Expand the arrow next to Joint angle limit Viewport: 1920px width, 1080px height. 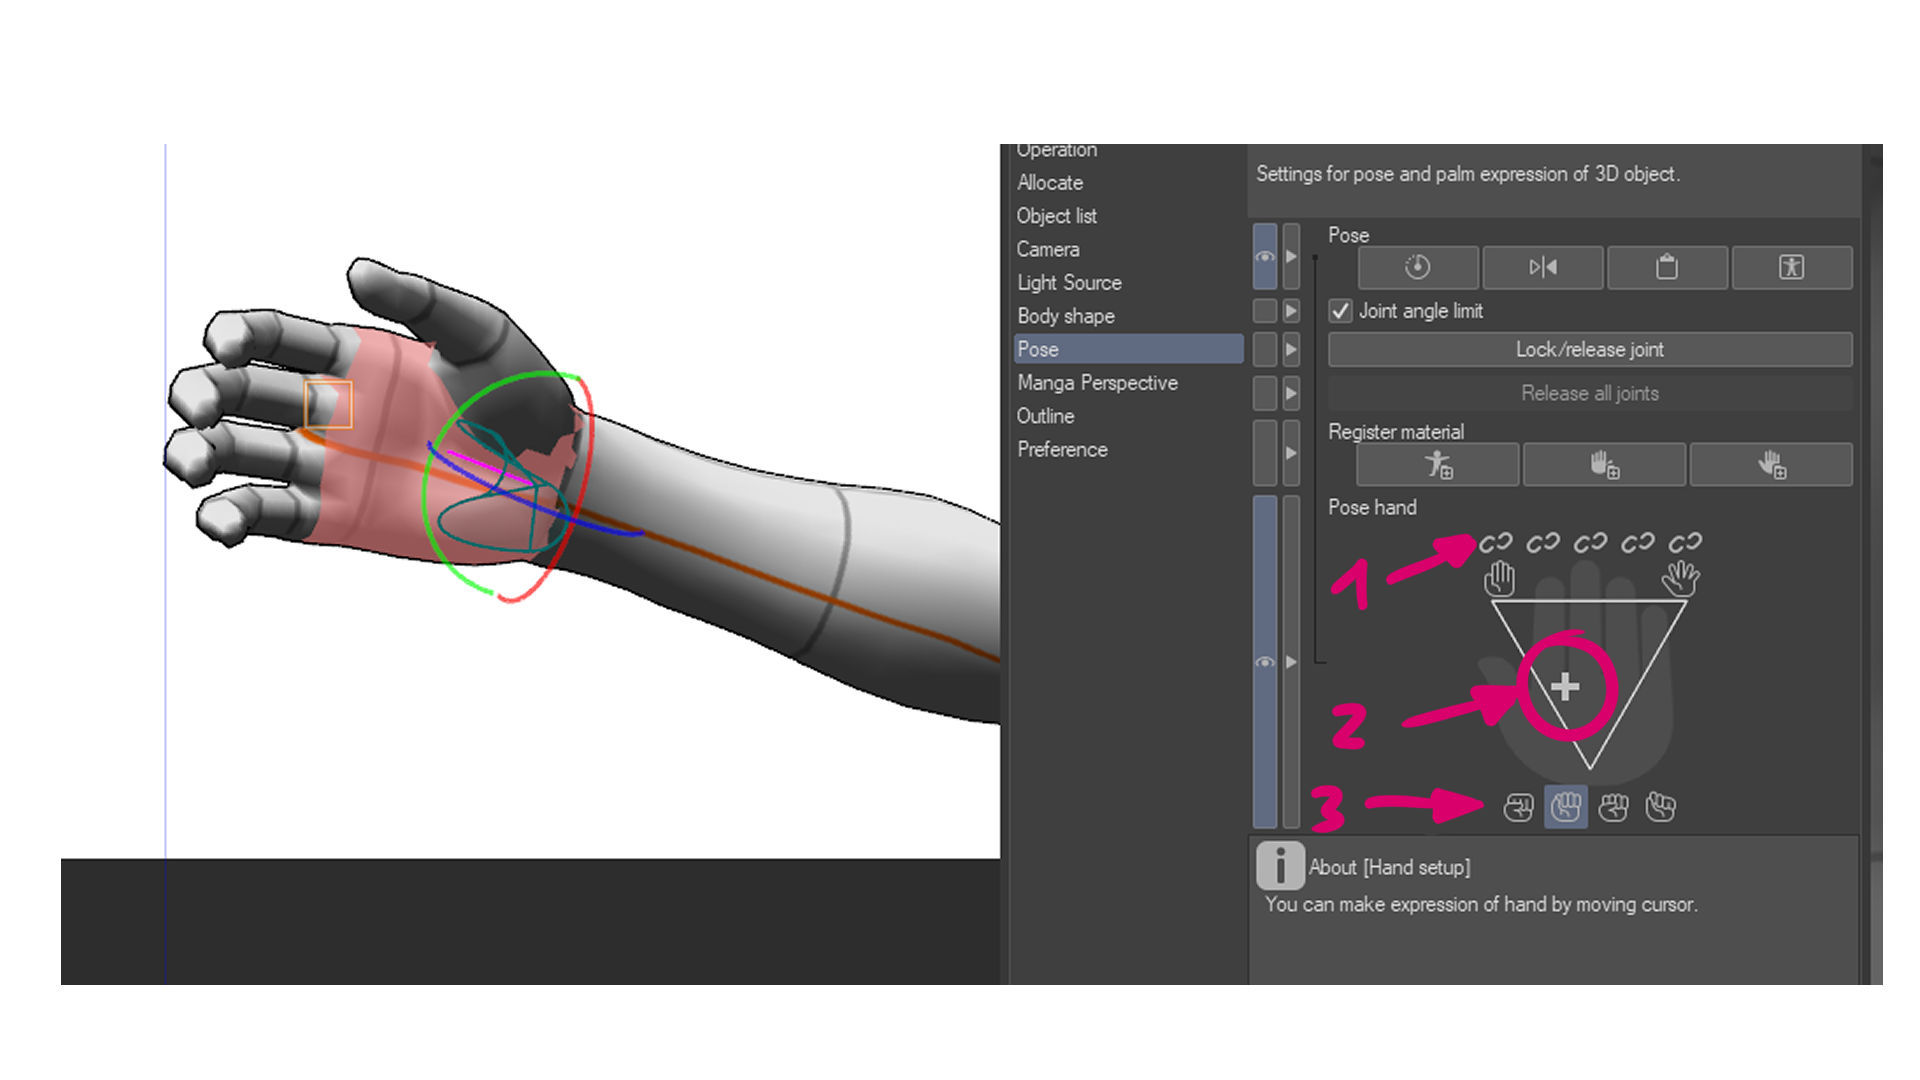click(x=1291, y=311)
